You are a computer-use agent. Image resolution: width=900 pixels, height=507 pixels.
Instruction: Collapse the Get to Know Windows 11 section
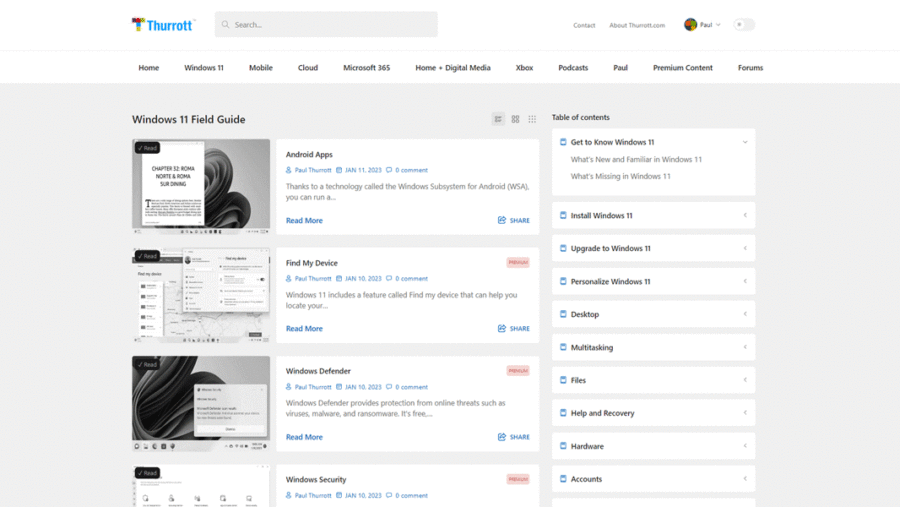click(745, 142)
